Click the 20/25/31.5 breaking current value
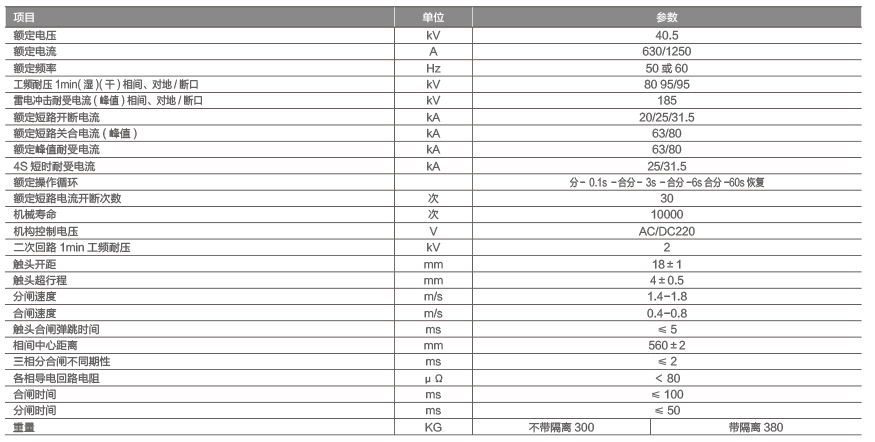The height and width of the screenshot is (442, 875). coord(665,117)
